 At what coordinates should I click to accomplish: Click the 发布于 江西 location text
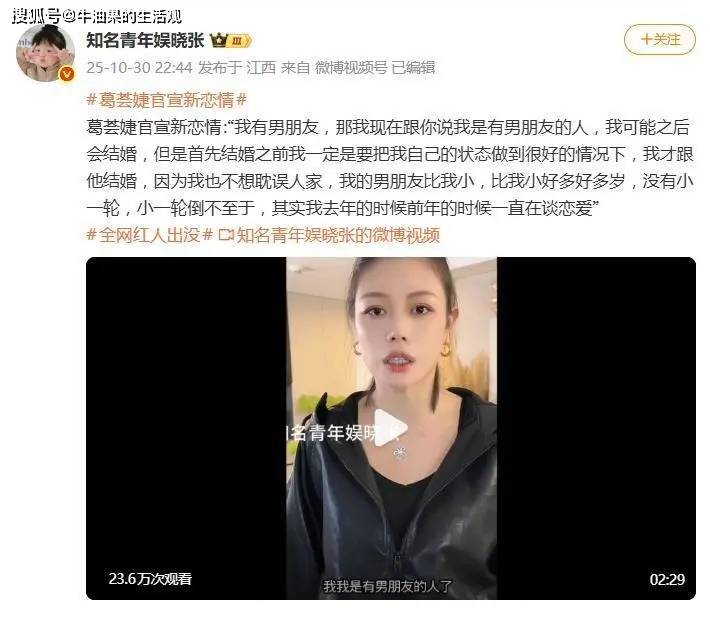pos(237,67)
